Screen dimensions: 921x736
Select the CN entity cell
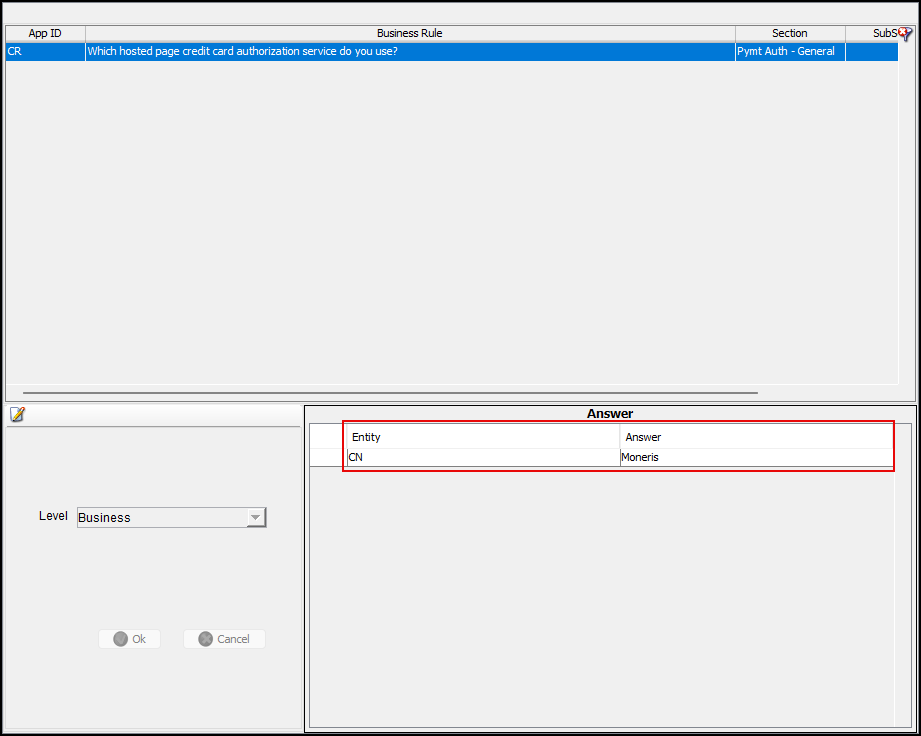tap(483, 457)
